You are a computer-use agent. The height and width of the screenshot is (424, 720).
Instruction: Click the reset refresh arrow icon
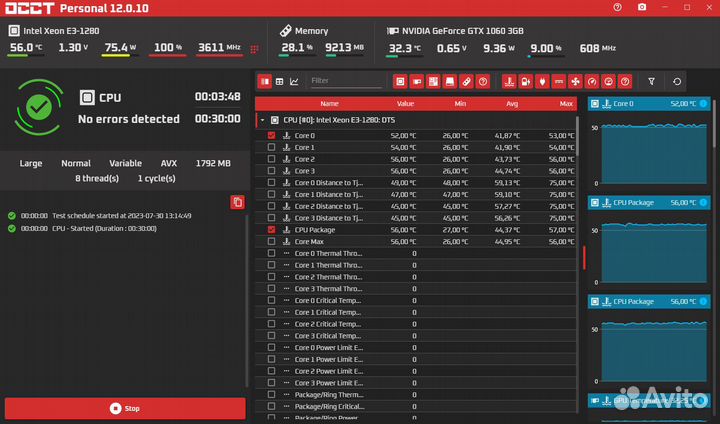(677, 81)
